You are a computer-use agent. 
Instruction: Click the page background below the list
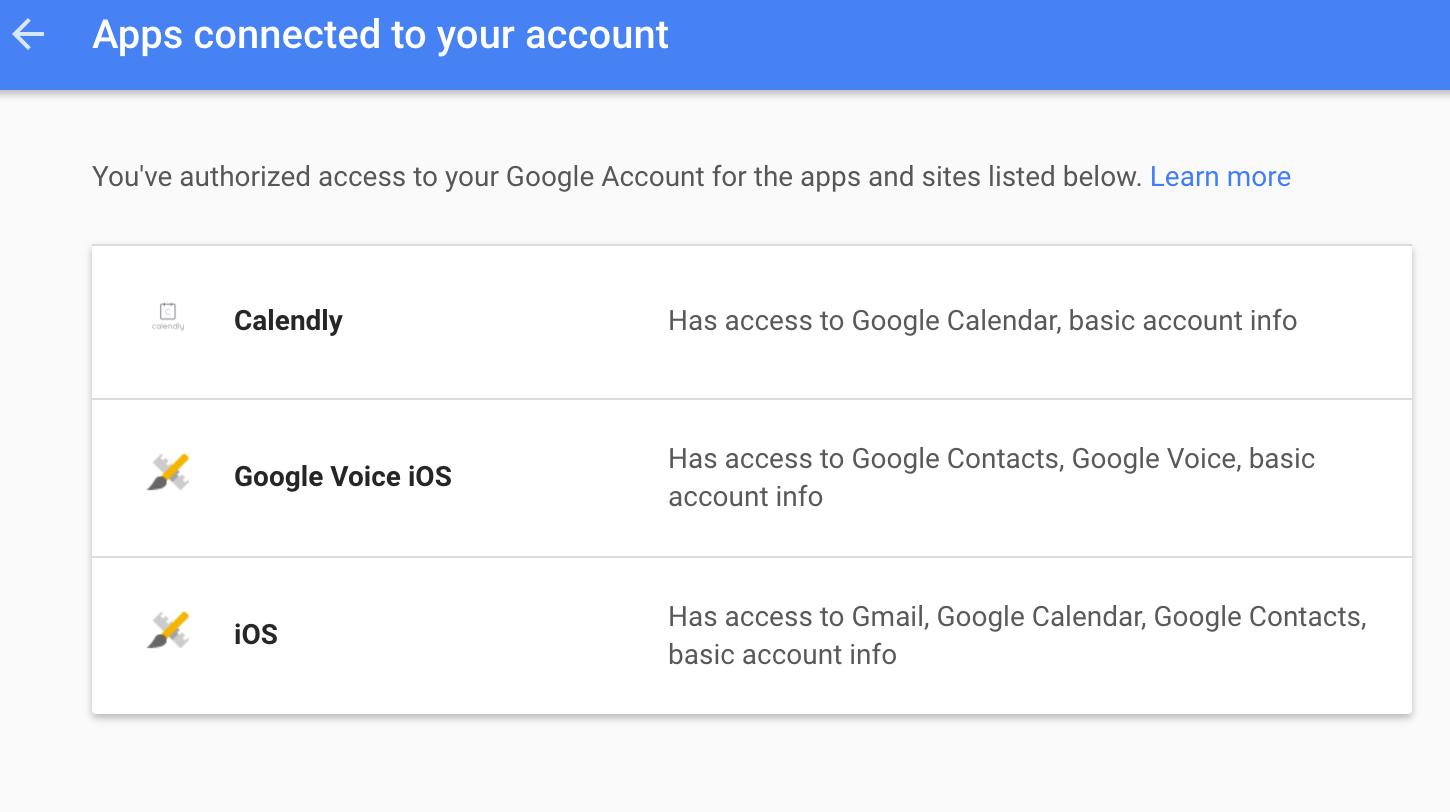(x=700, y=765)
